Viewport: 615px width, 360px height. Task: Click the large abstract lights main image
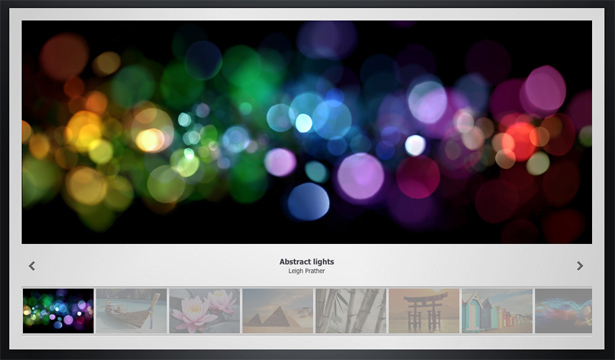(307, 132)
